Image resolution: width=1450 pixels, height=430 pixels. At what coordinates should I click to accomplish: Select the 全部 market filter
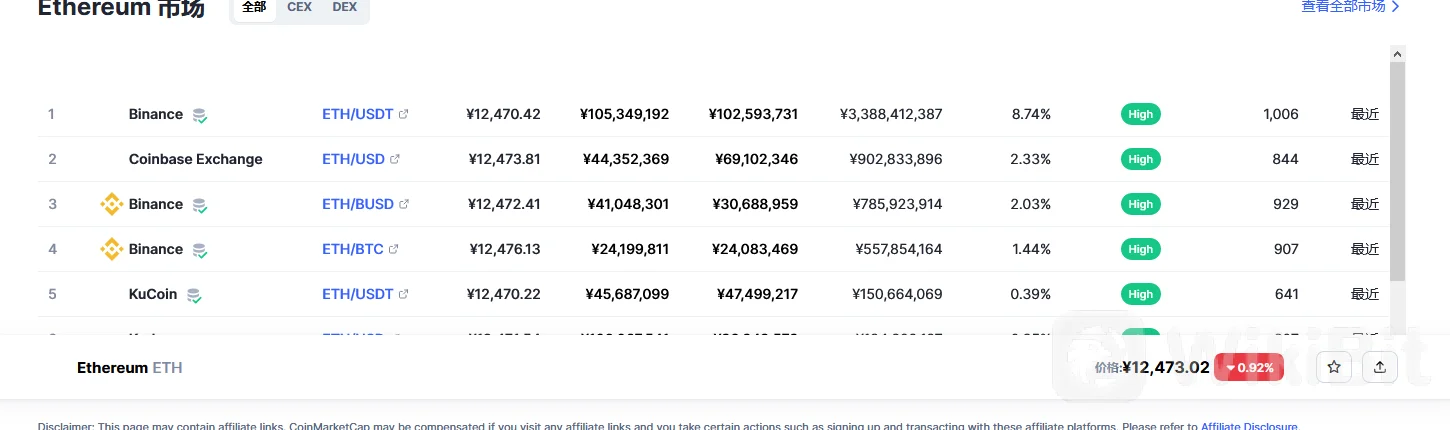(254, 7)
